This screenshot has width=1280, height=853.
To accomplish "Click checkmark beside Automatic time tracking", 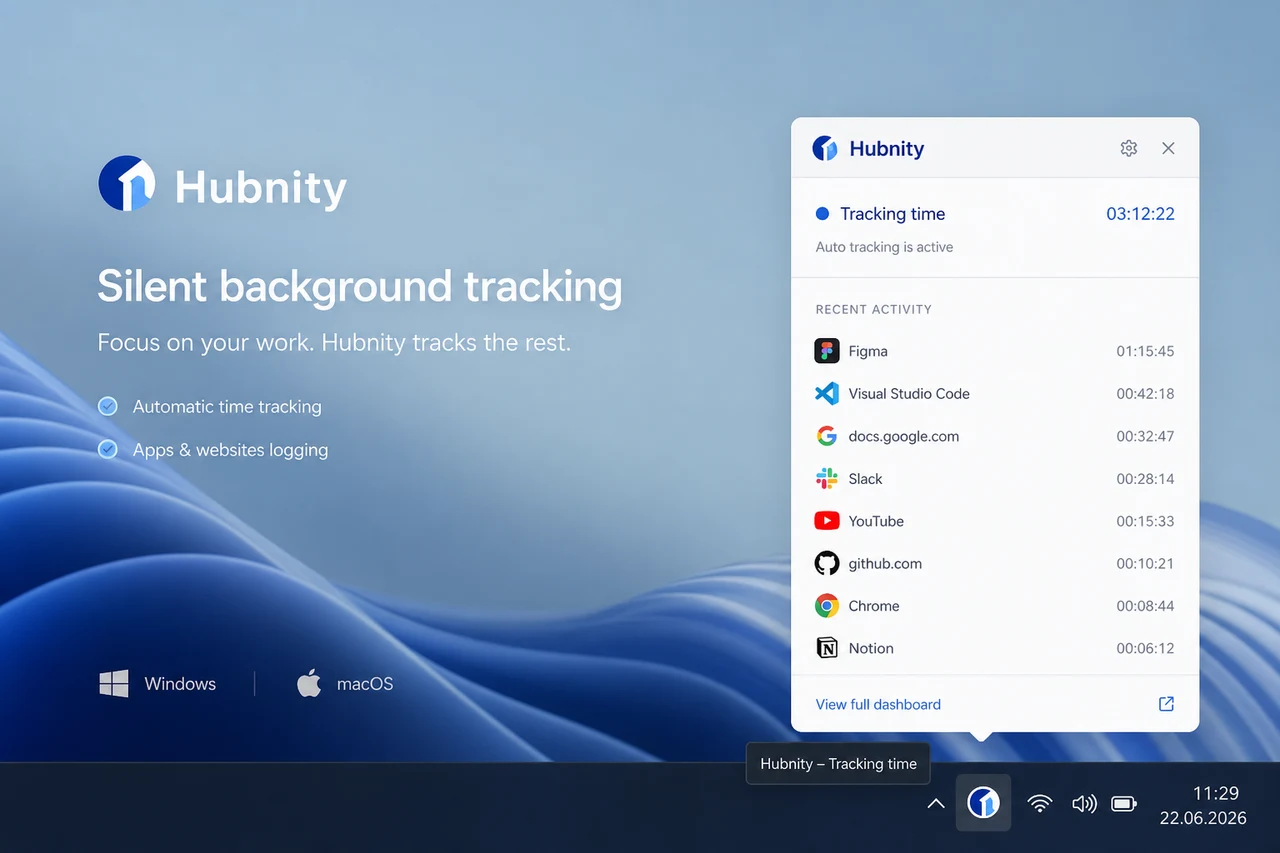I will (108, 406).
